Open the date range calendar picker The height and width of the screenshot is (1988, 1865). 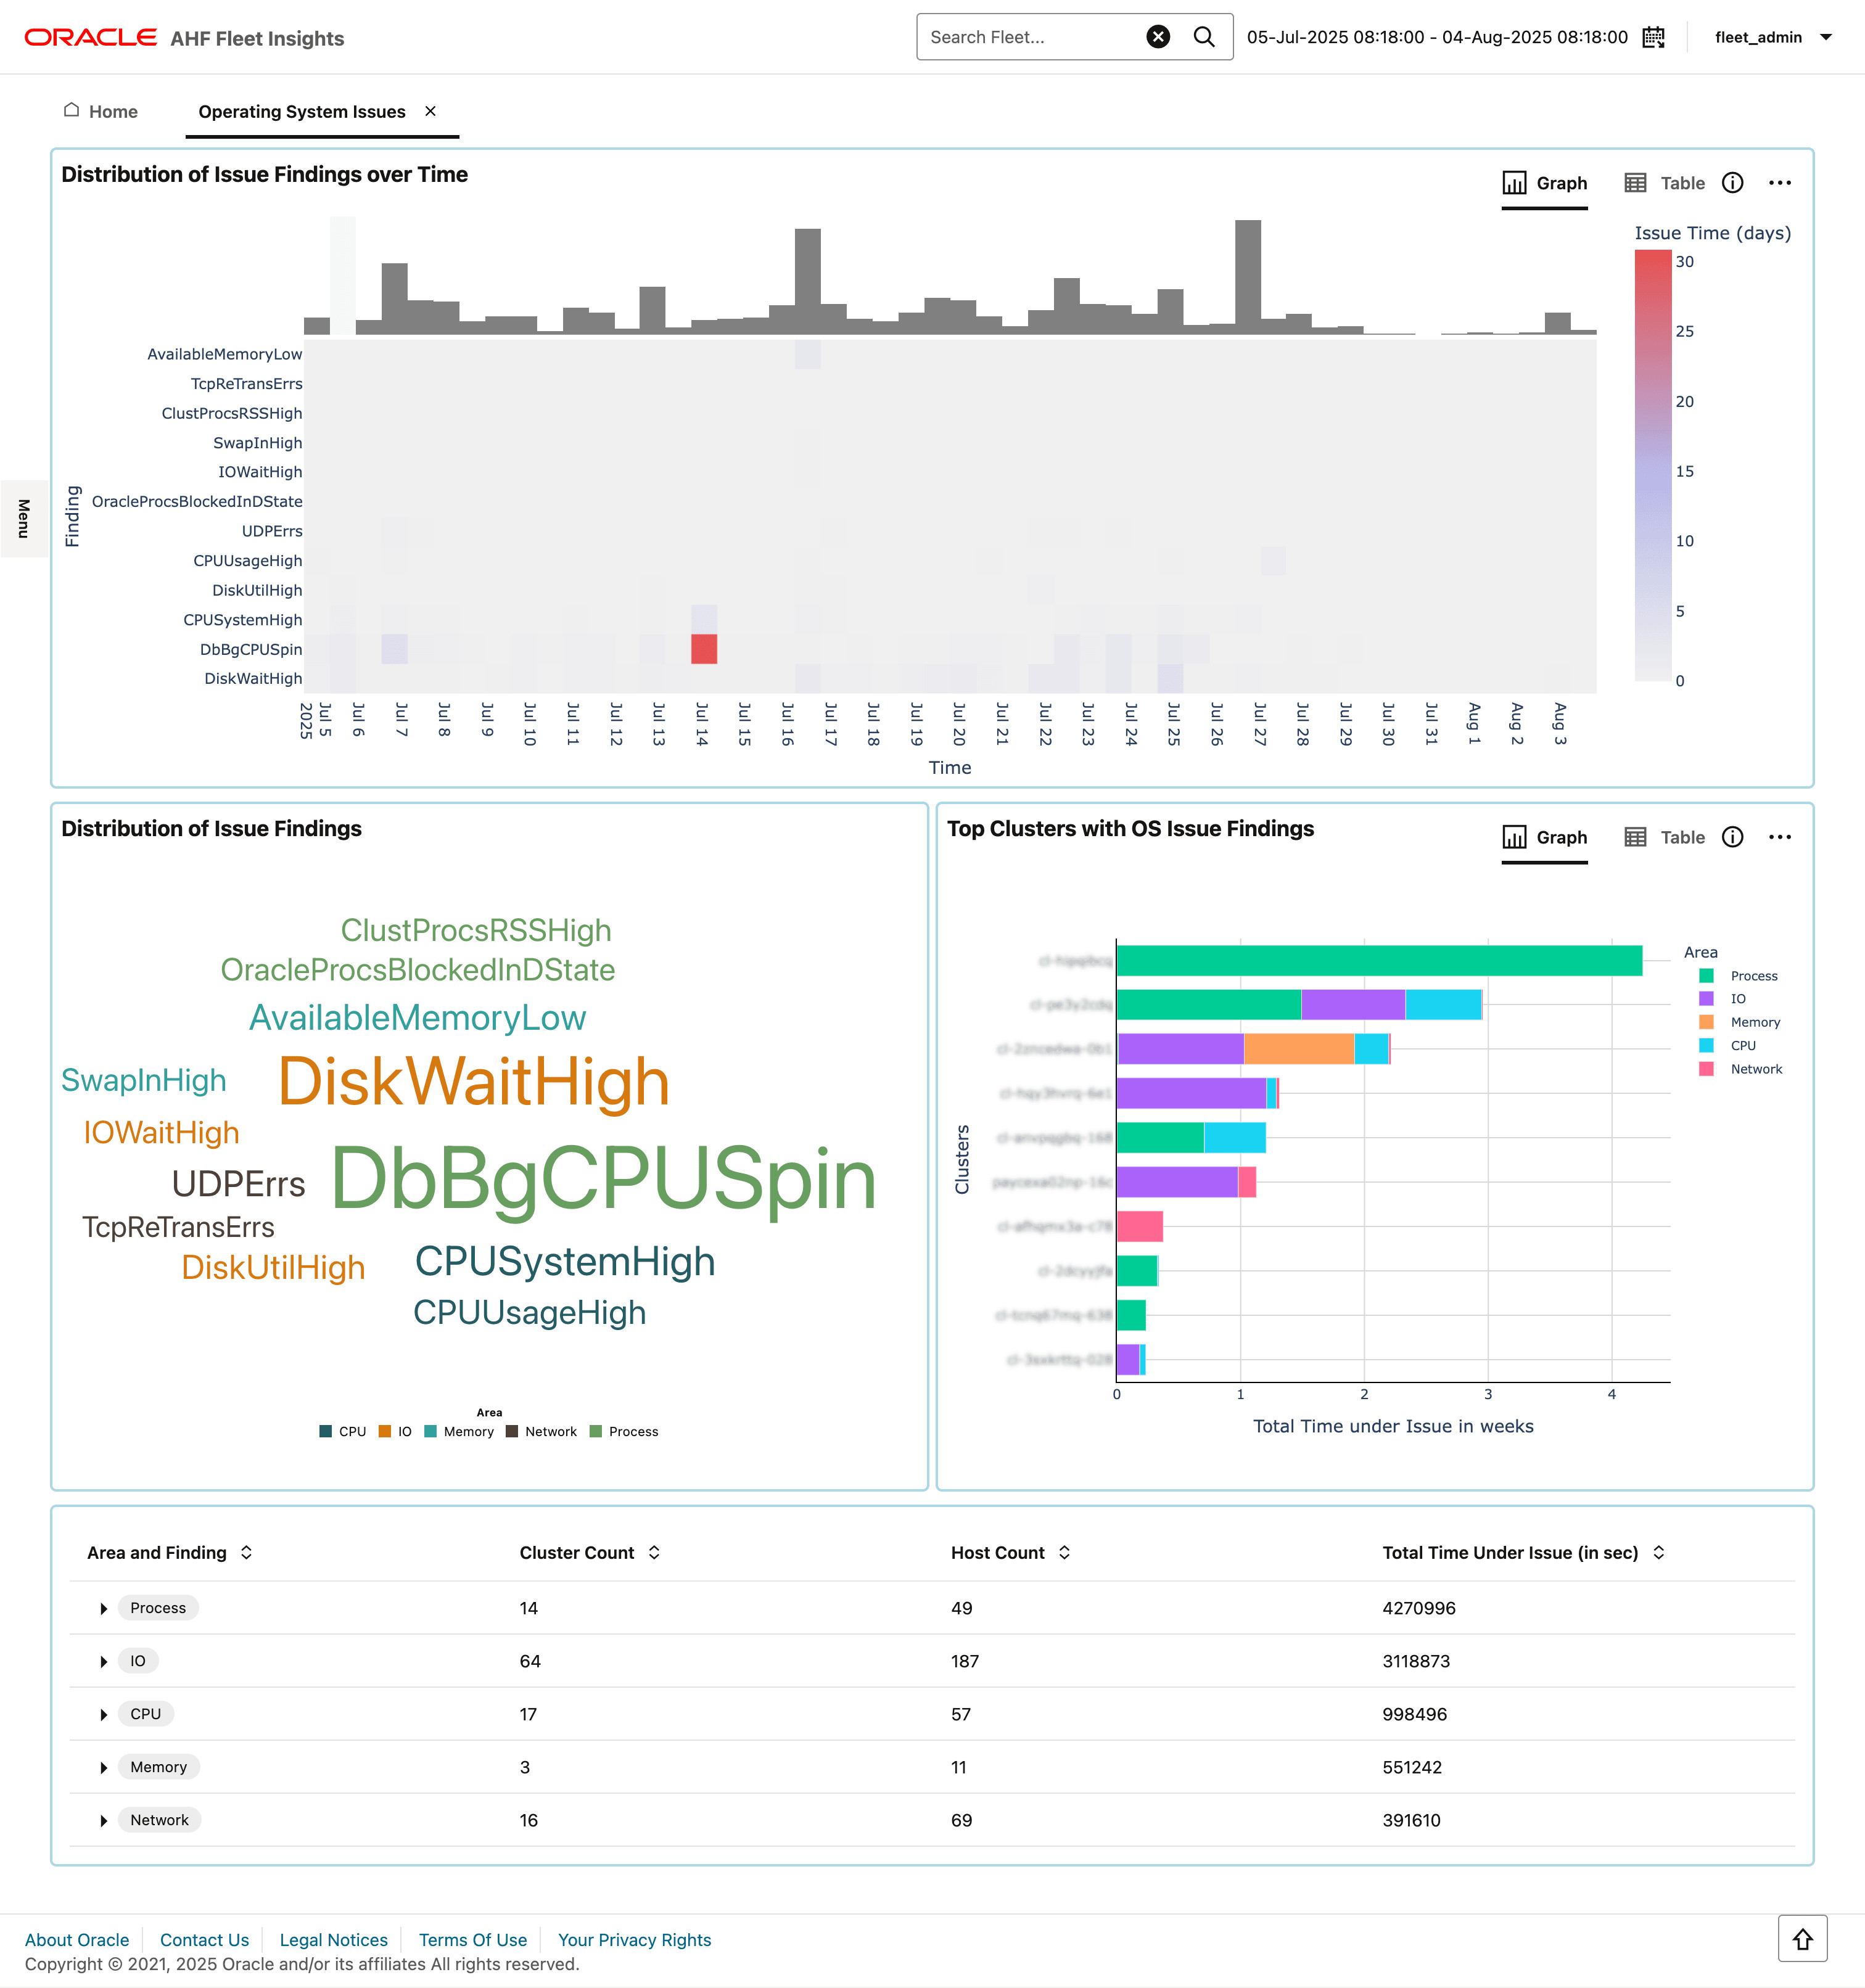click(x=1654, y=37)
